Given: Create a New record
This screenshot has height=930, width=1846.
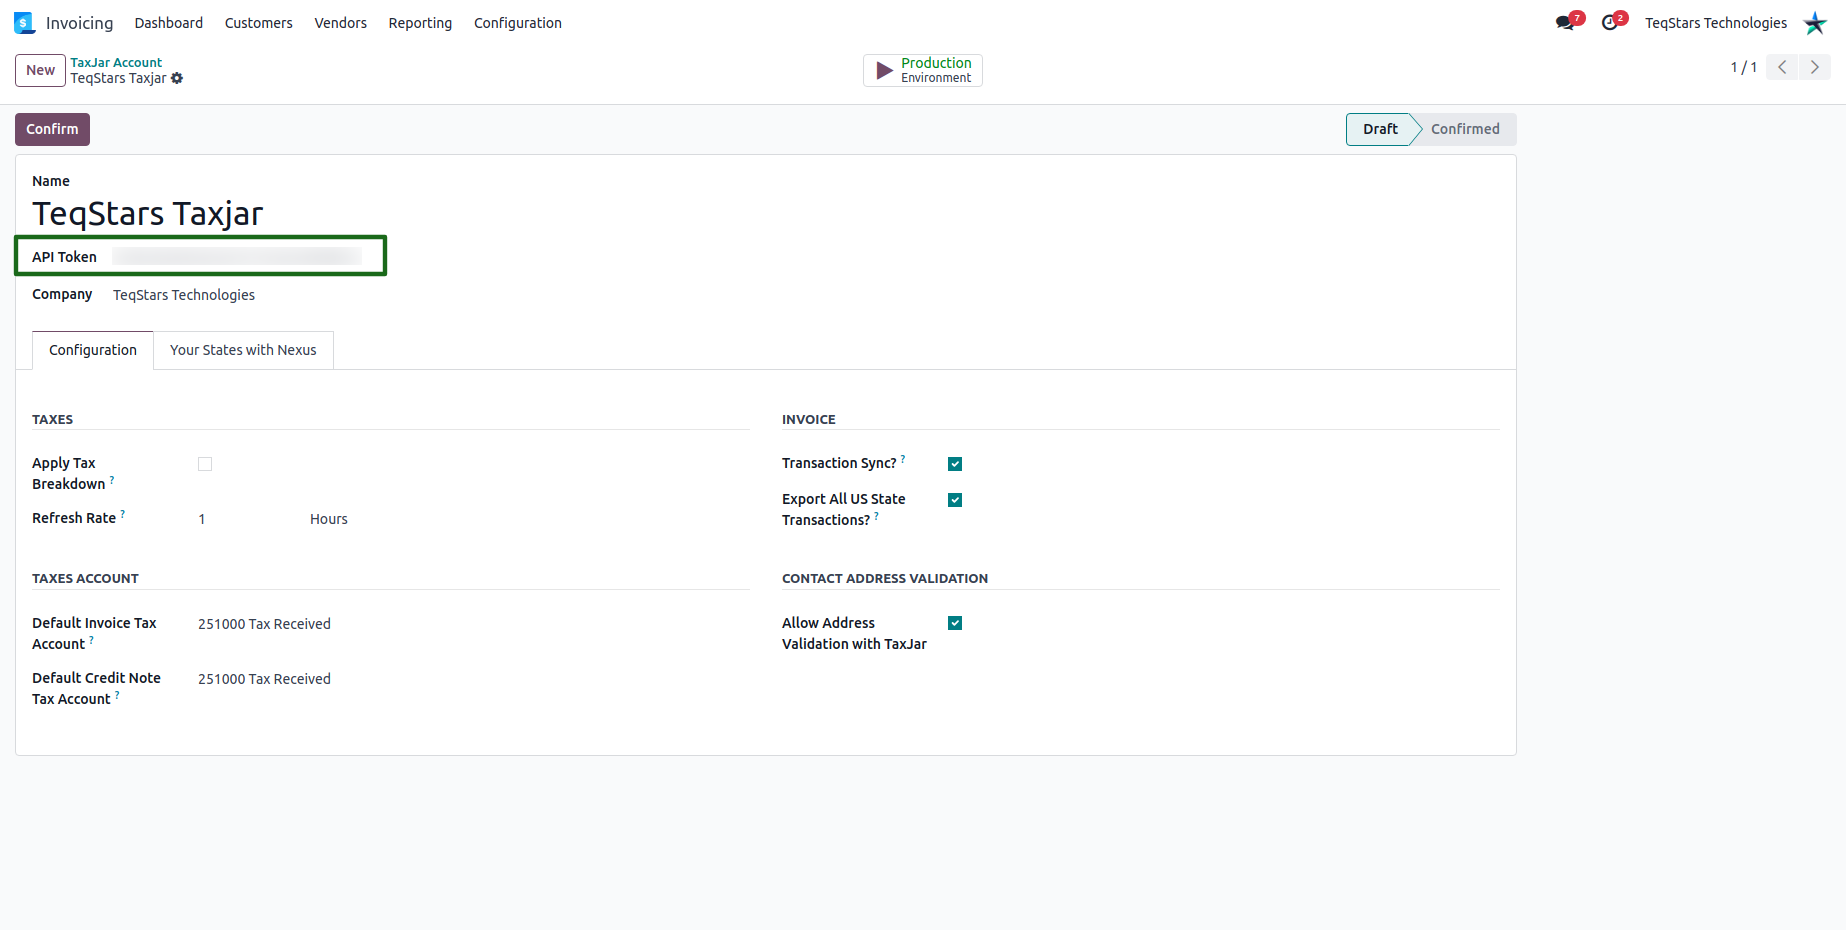Looking at the screenshot, I should (40, 70).
